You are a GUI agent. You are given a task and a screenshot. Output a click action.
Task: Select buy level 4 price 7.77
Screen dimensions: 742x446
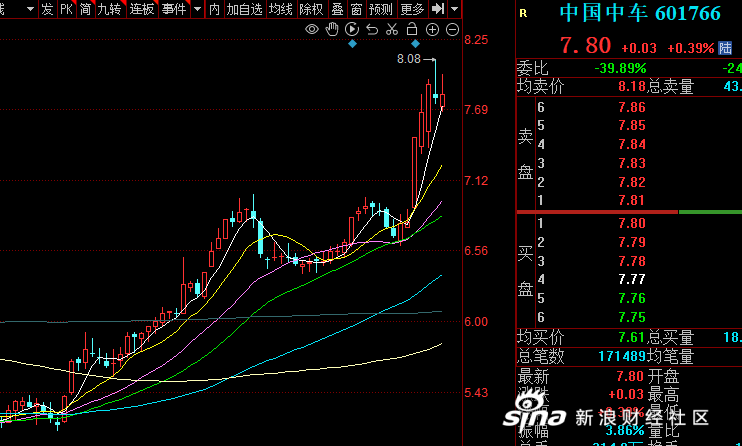(x=632, y=279)
